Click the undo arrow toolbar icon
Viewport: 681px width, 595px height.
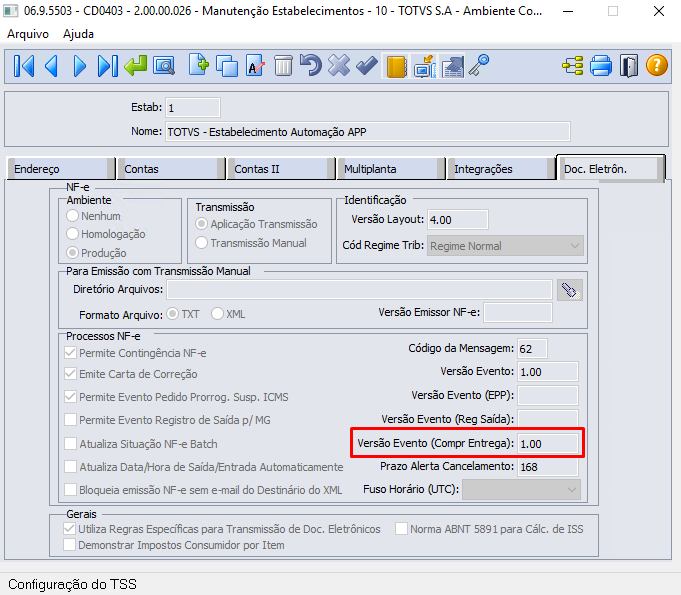pos(311,67)
